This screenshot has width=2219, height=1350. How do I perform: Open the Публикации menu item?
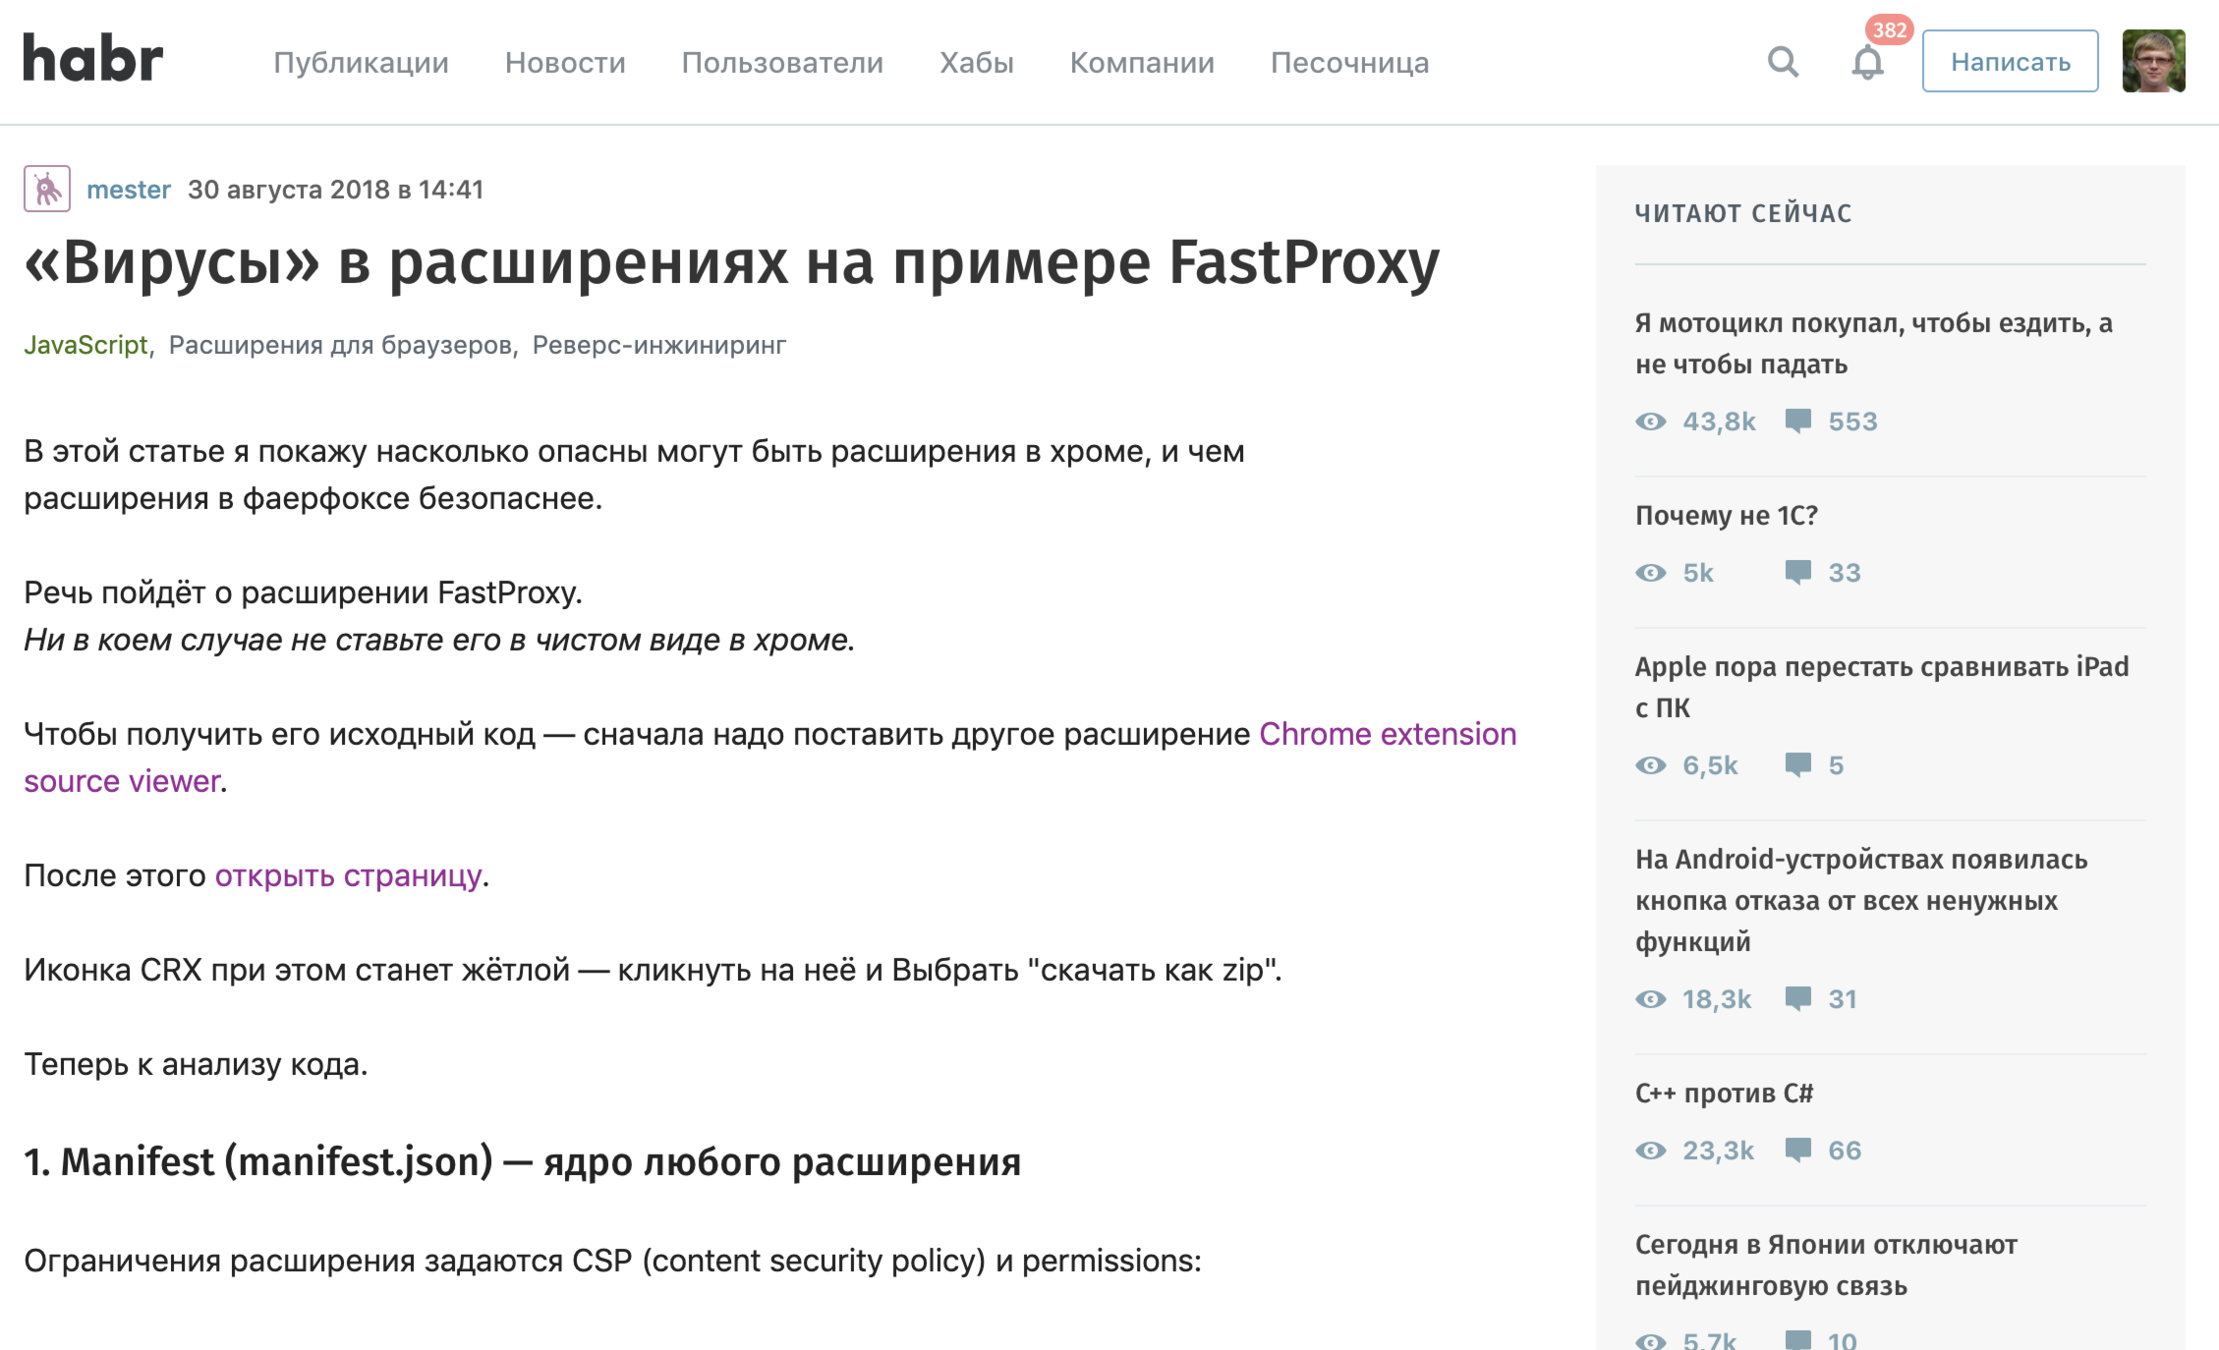click(x=361, y=62)
